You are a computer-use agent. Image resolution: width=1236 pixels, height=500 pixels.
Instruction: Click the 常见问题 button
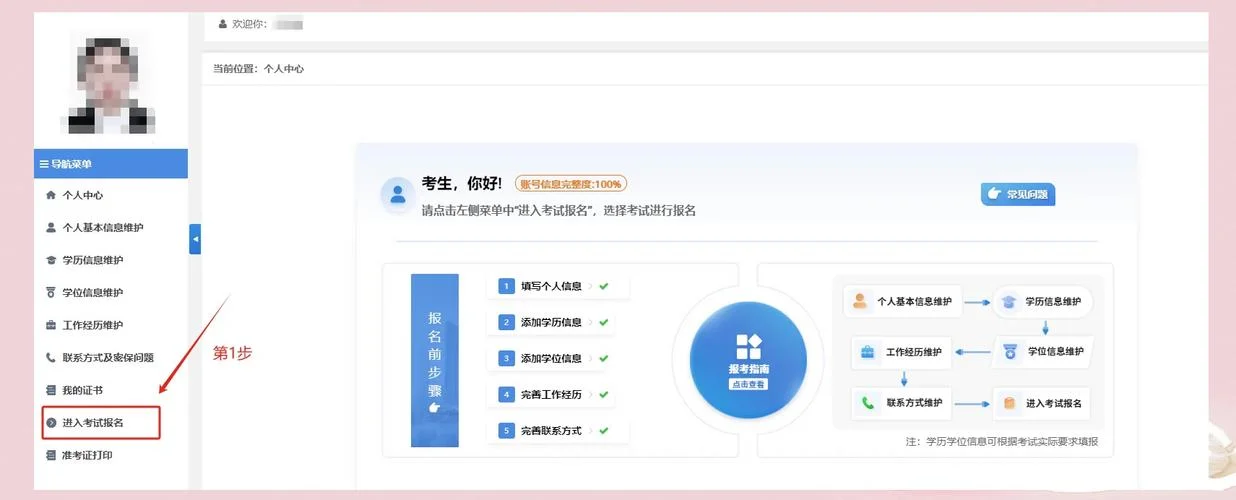pos(1018,194)
